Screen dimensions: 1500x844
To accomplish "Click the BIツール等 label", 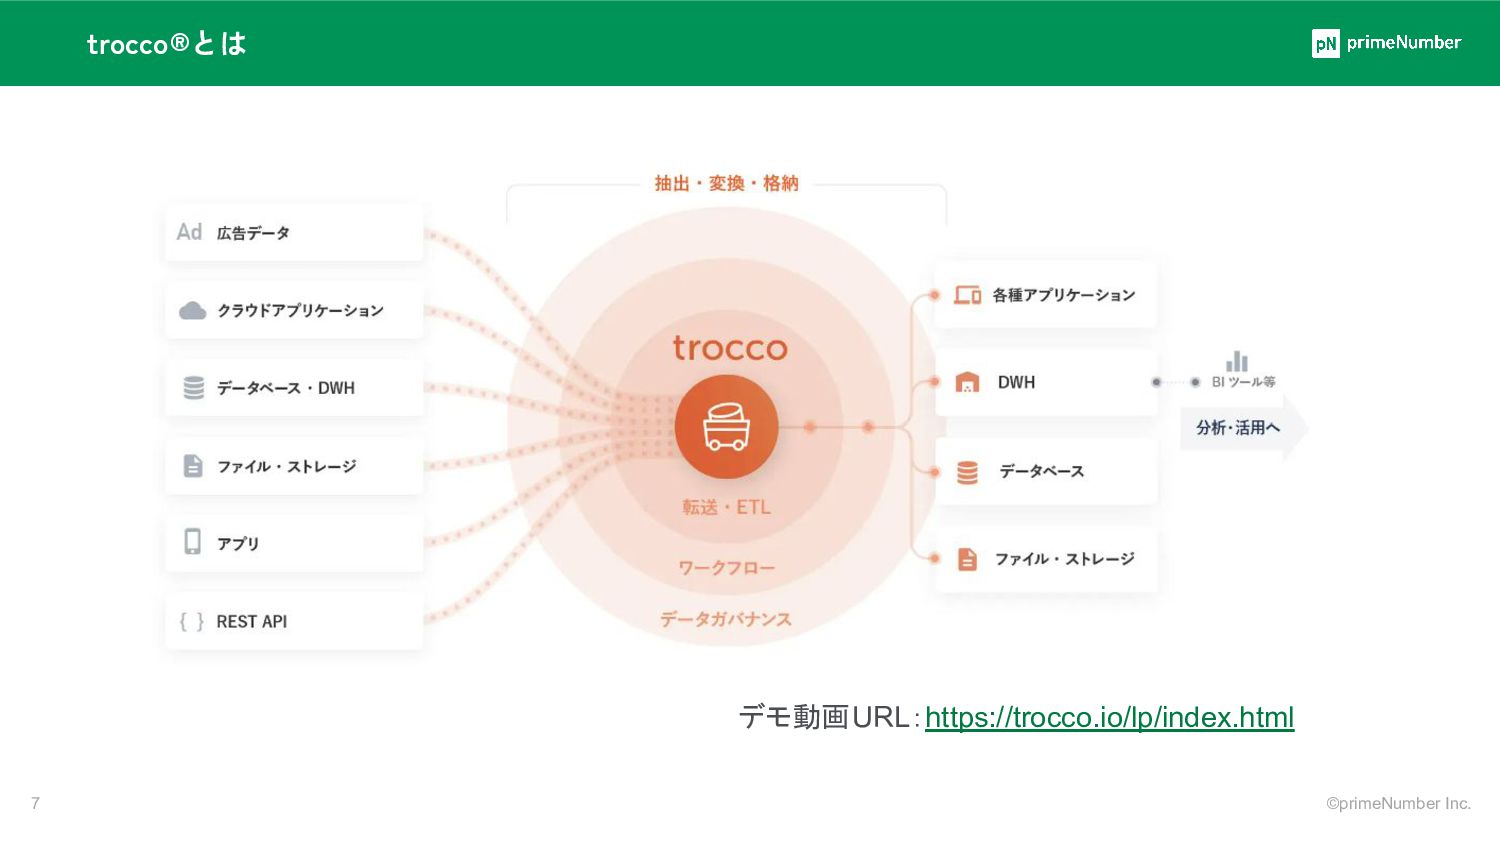I will click(1243, 382).
